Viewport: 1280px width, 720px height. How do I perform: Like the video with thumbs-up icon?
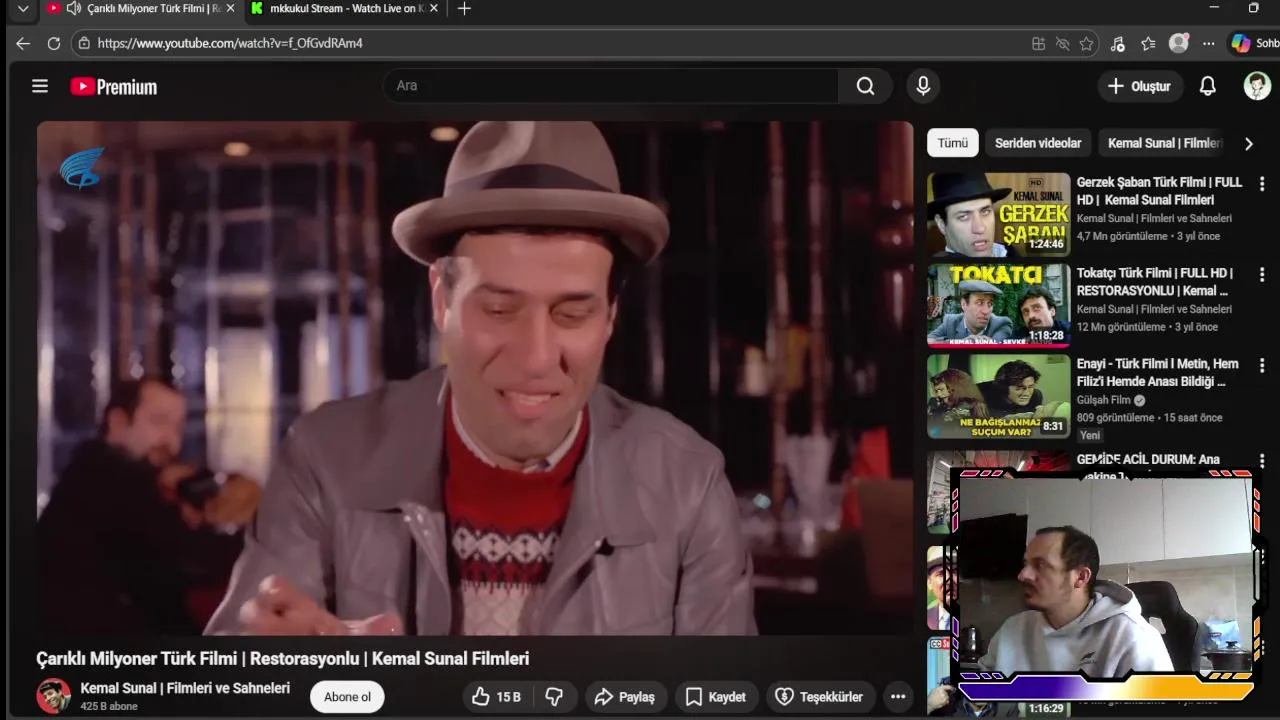(497, 697)
